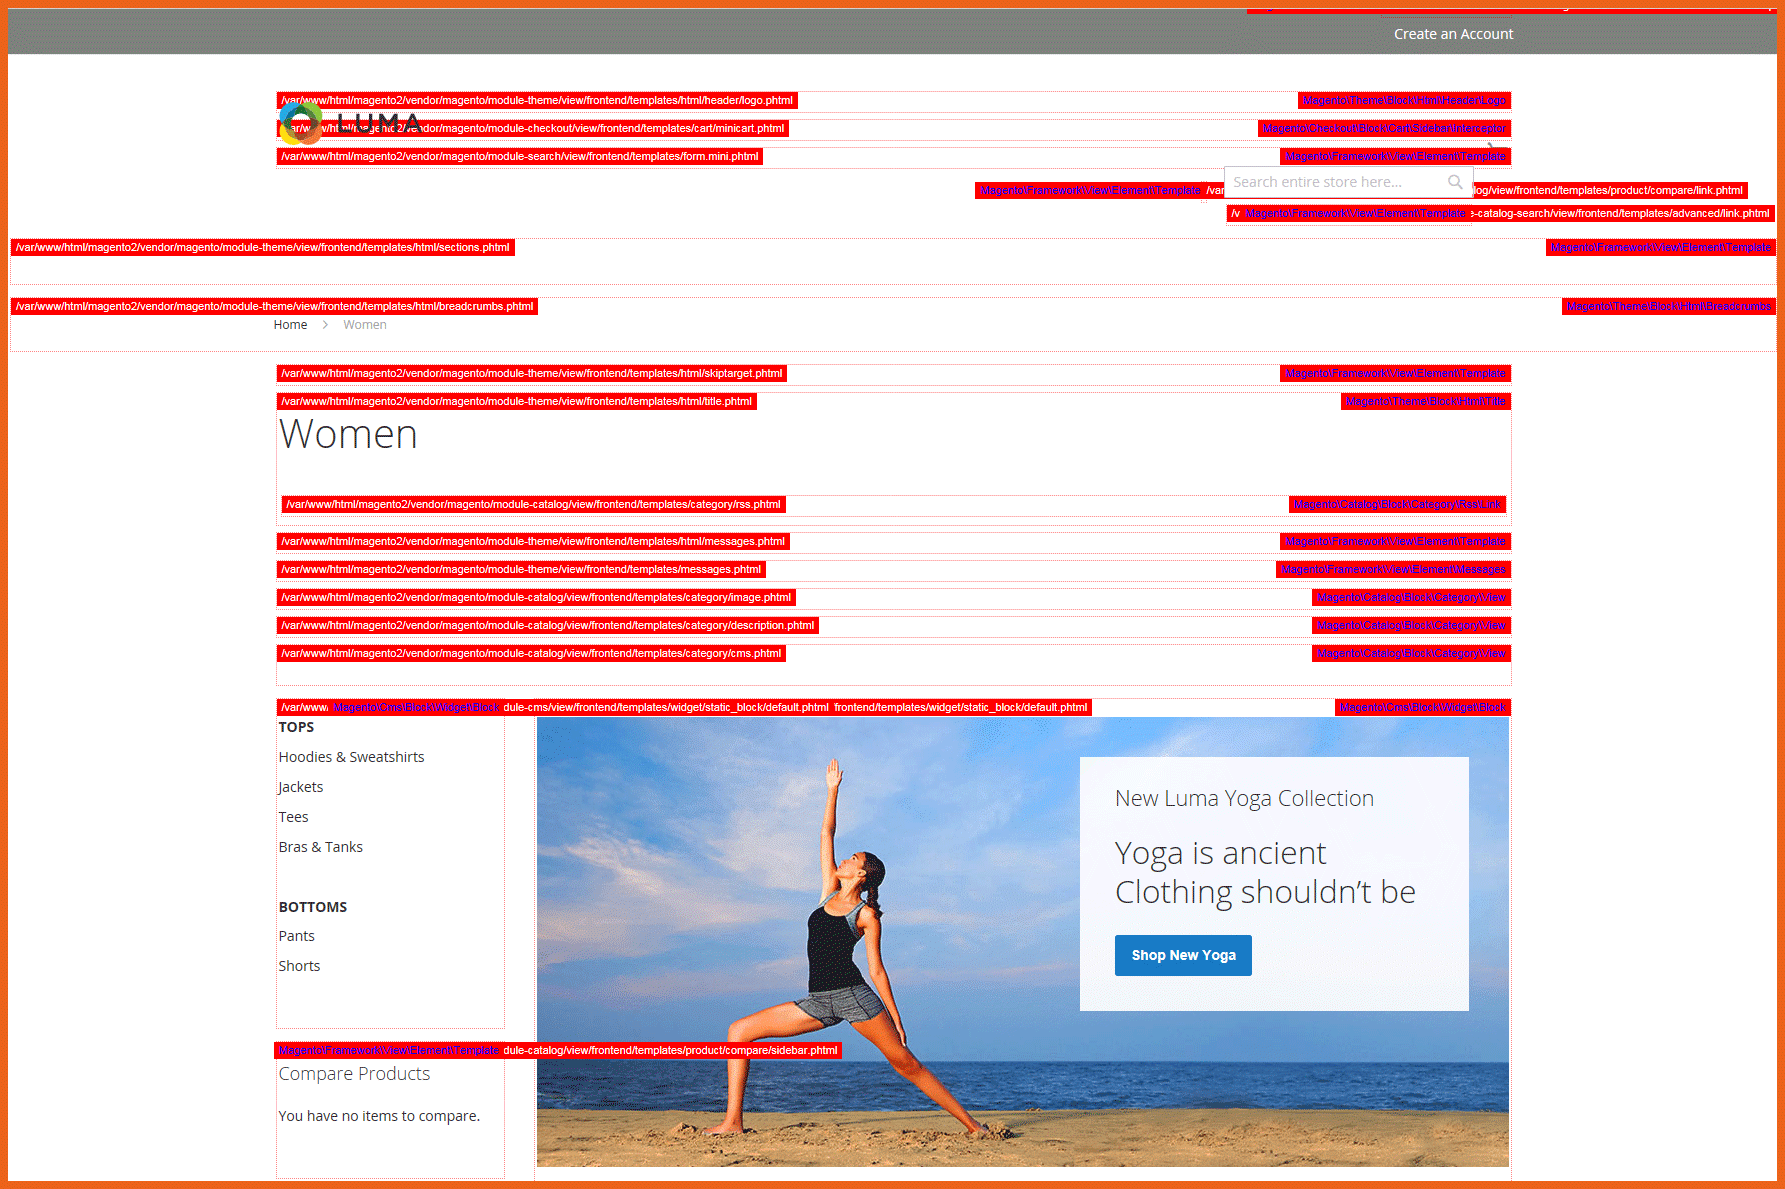Click the BOTTOMS heading
The width and height of the screenshot is (1785, 1189).
click(x=313, y=907)
